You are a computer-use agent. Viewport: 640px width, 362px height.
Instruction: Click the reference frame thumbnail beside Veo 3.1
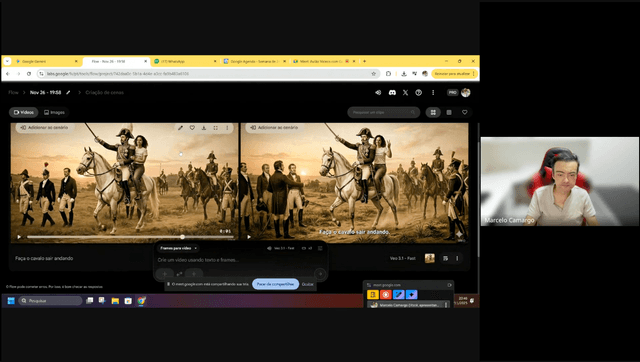(x=429, y=258)
